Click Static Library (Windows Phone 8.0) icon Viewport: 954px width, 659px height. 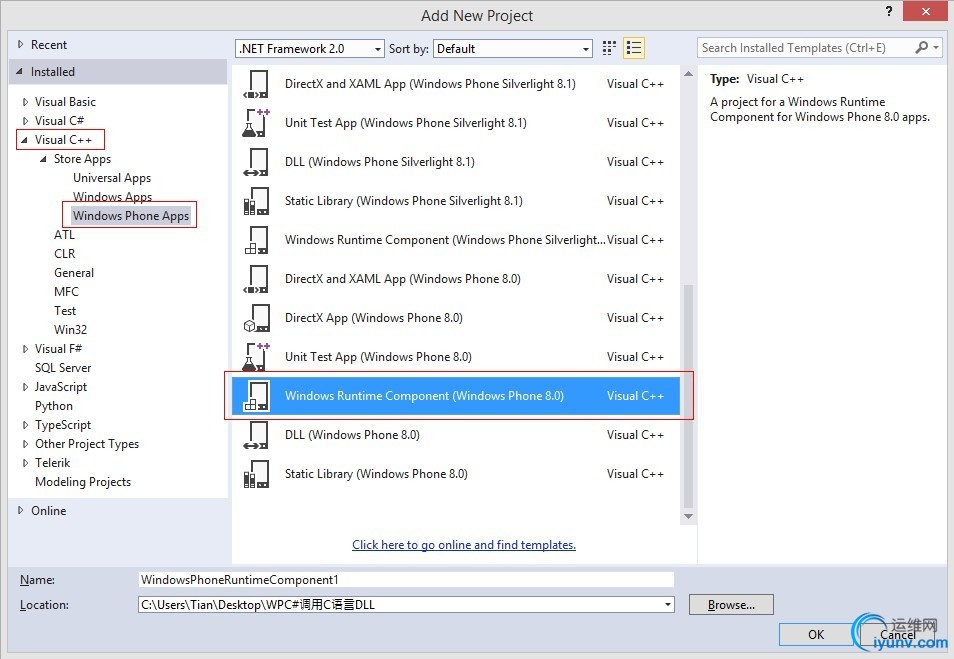coord(256,473)
